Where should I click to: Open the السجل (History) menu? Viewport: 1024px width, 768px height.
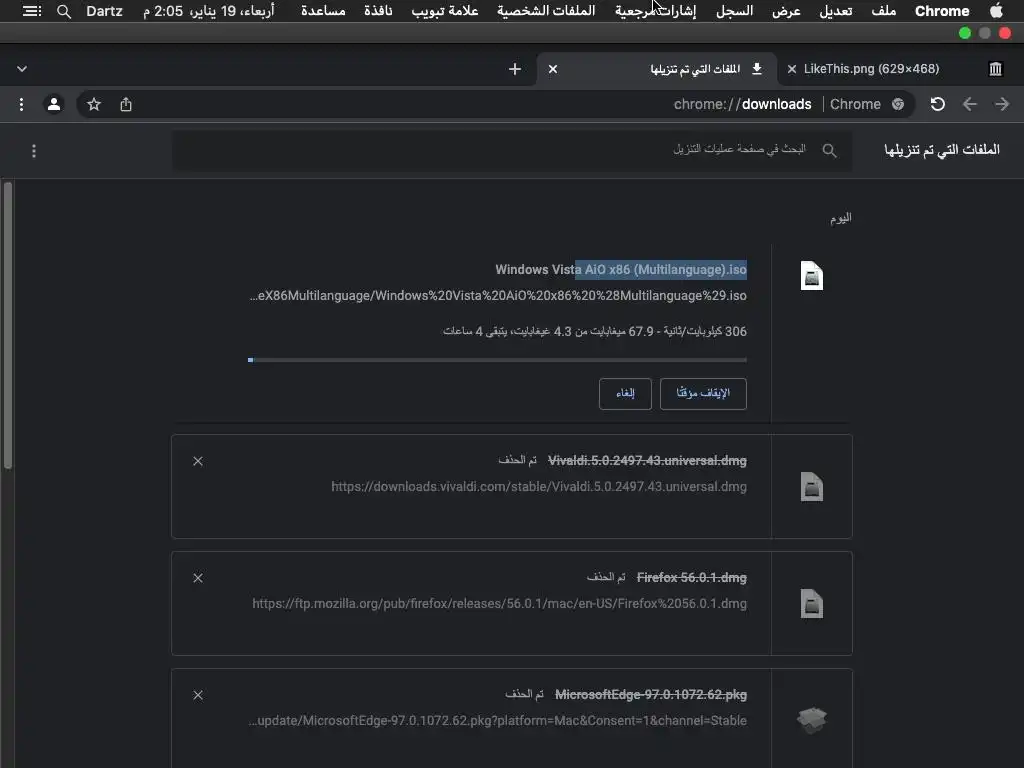click(x=735, y=11)
